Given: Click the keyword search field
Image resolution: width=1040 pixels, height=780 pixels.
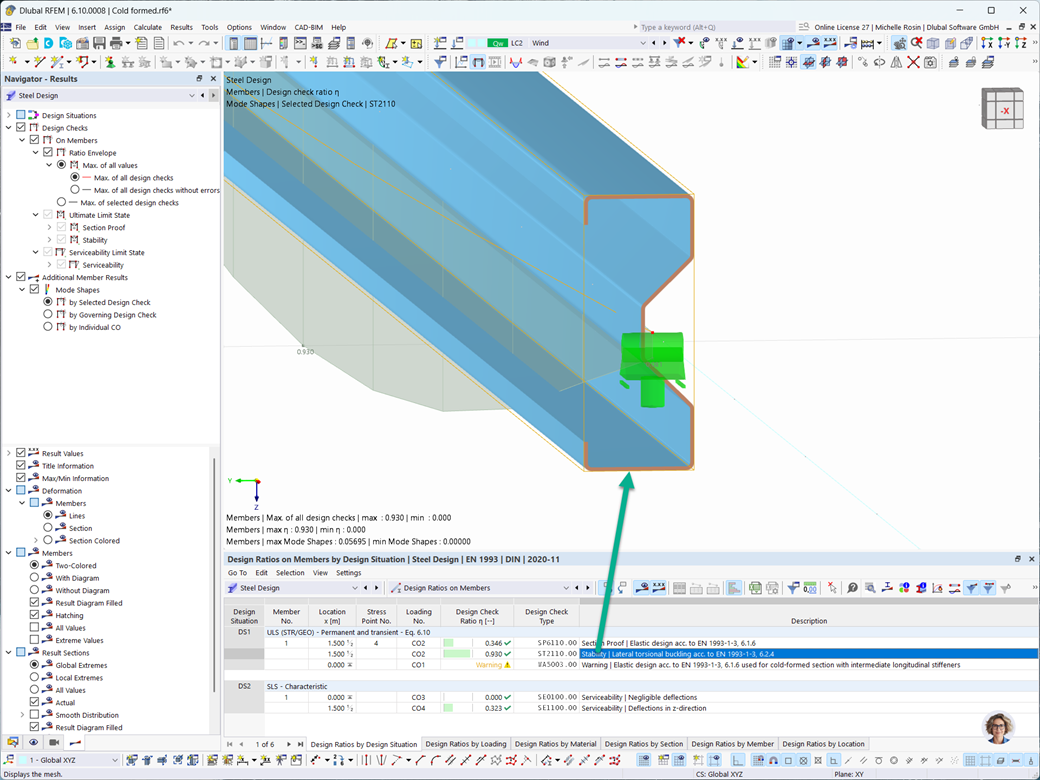Looking at the screenshot, I should coord(716,27).
